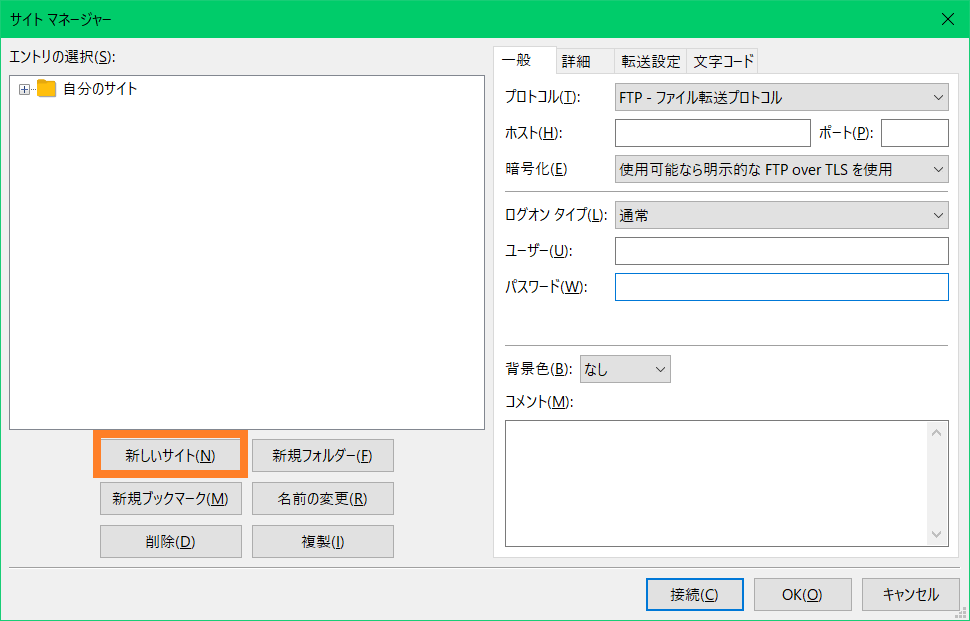Click the 削除 delete button
The height and width of the screenshot is (621, 970).
(x=170, y=542)
